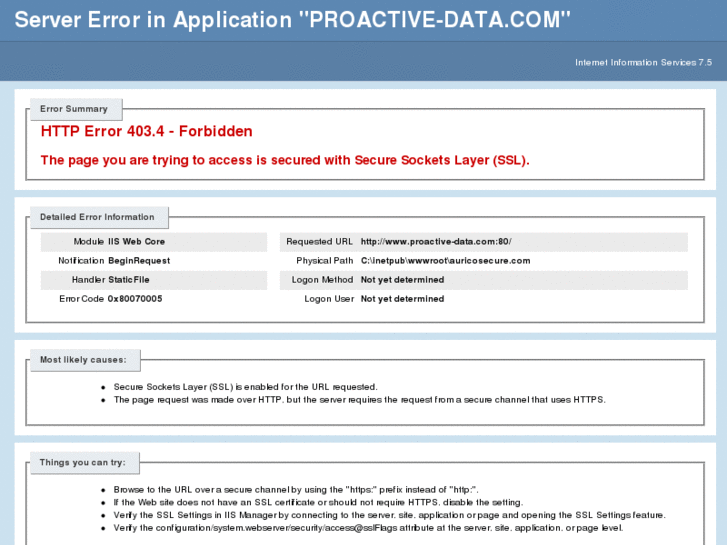This screenshot has width=727, height=545.
Task: Click Logon Method 'Not yet determined' value
Action: tap(402, 280)
